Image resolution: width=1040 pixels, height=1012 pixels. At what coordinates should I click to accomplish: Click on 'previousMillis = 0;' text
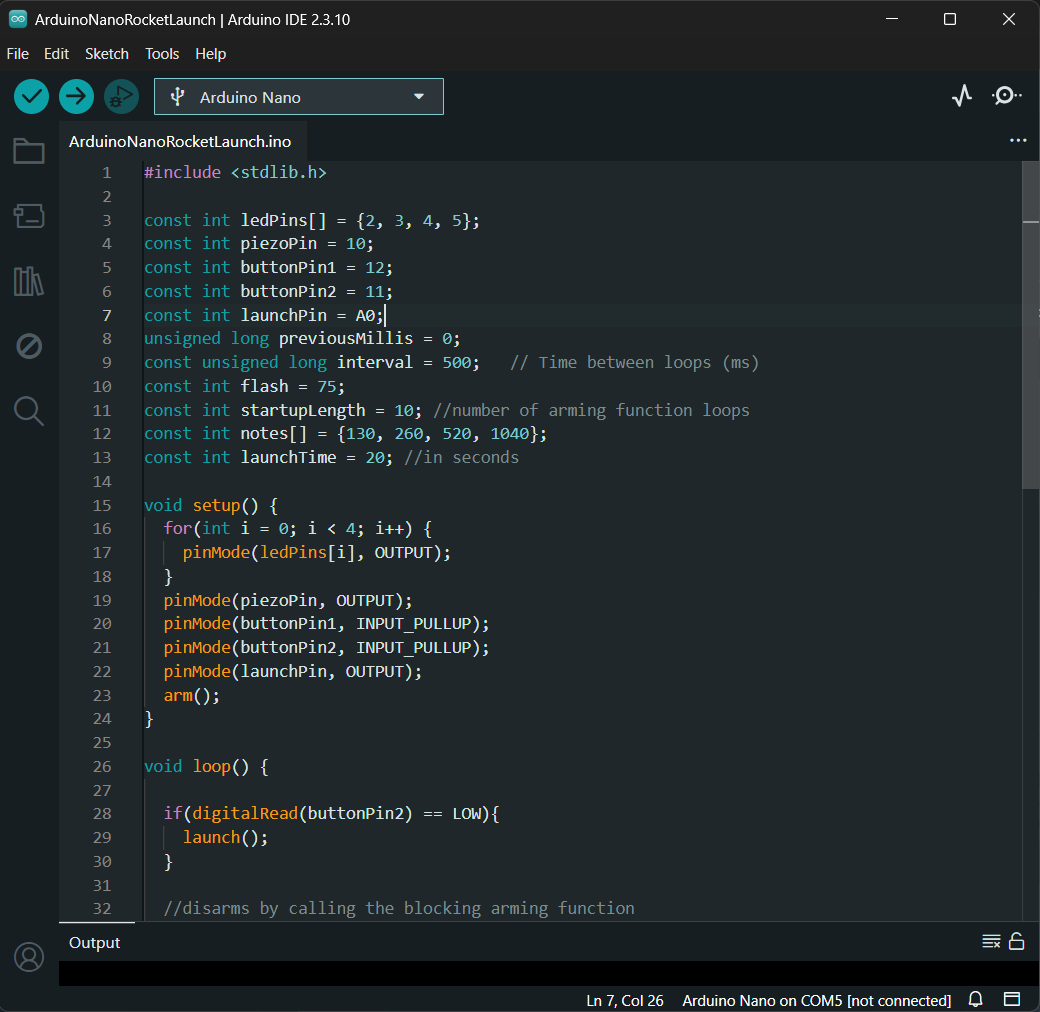pos(369,339)
